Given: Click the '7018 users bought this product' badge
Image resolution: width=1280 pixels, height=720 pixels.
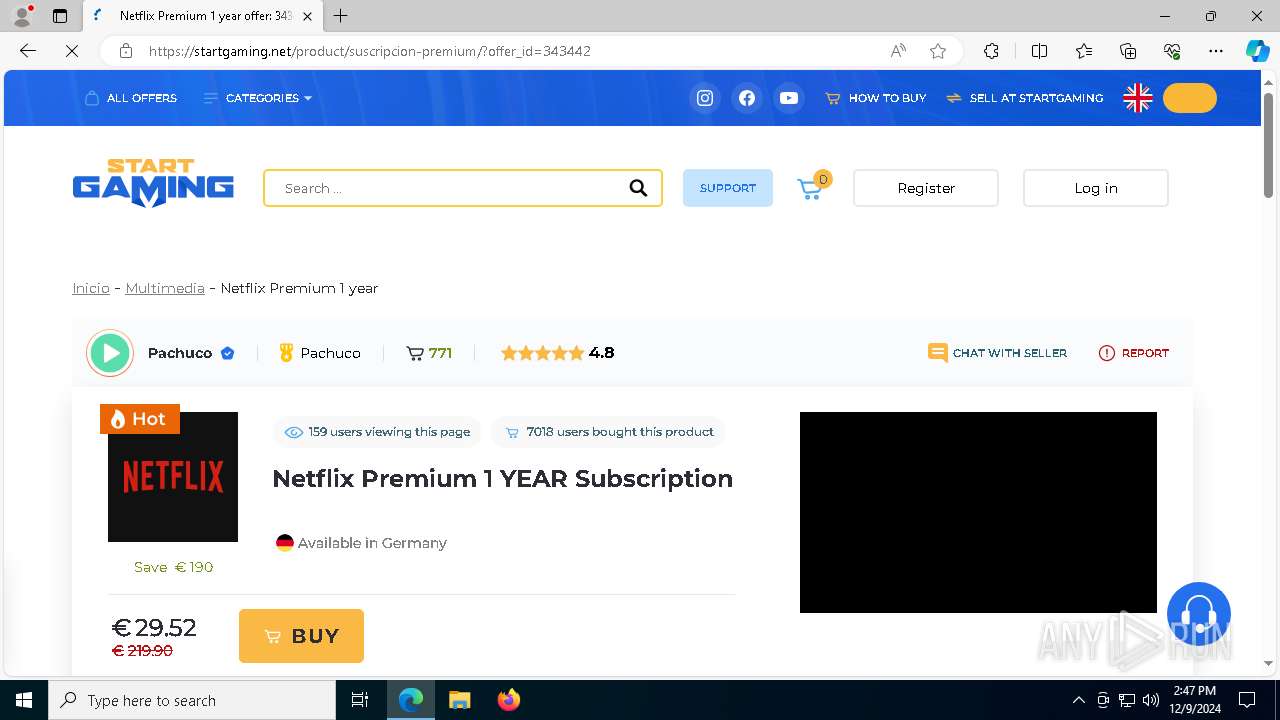Looking at the screenshot, I should click(608, 432).
